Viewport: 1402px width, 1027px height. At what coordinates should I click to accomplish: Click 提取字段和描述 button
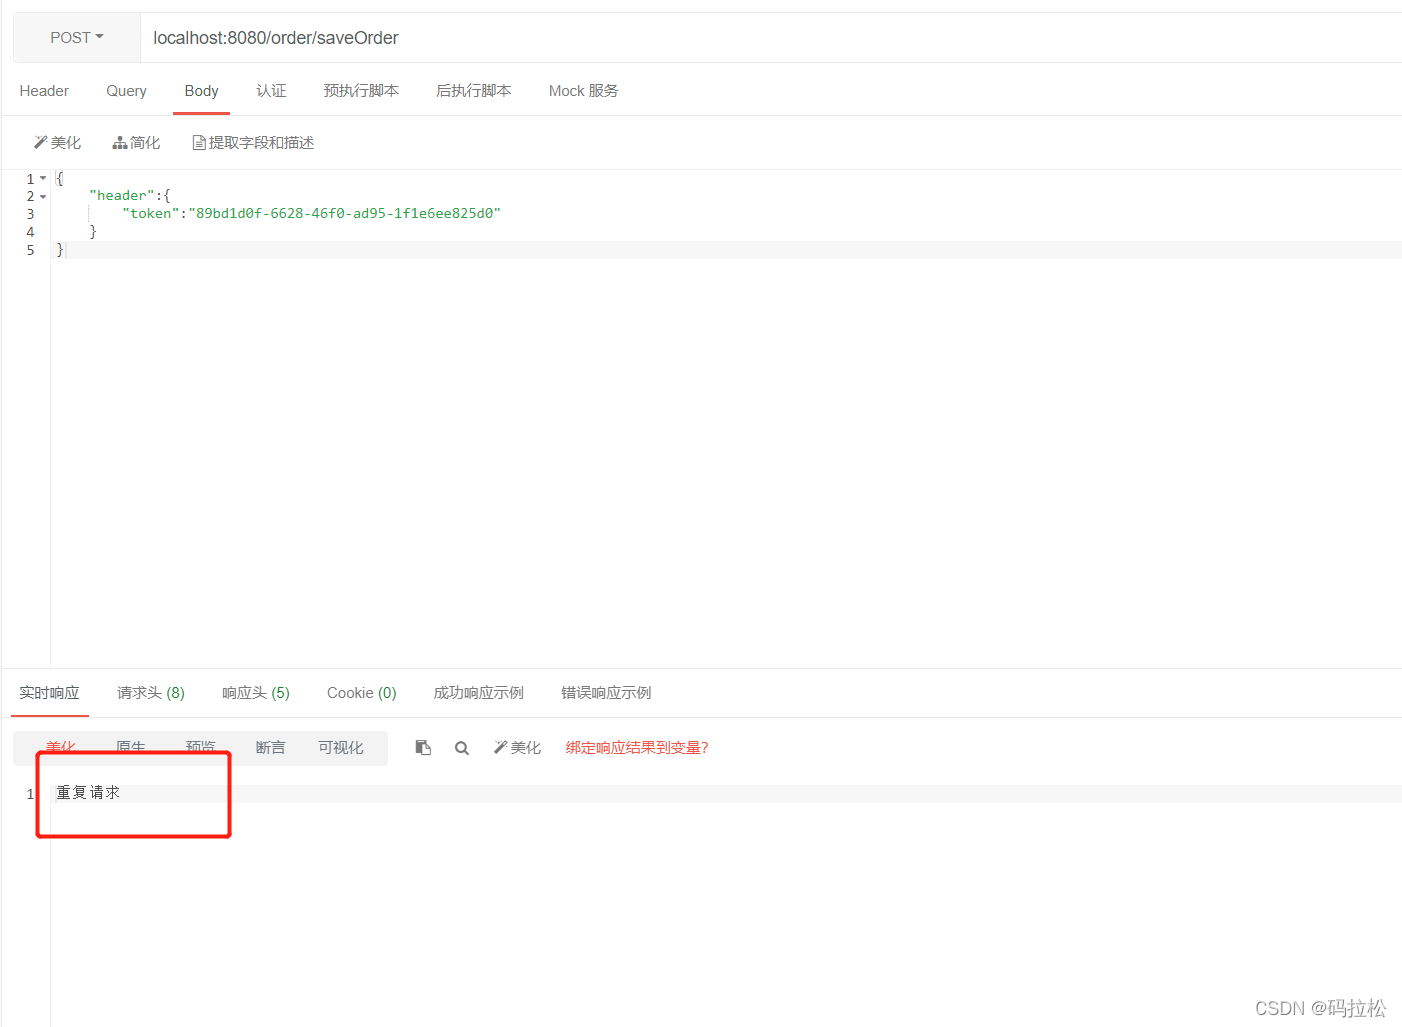[253, 143]
